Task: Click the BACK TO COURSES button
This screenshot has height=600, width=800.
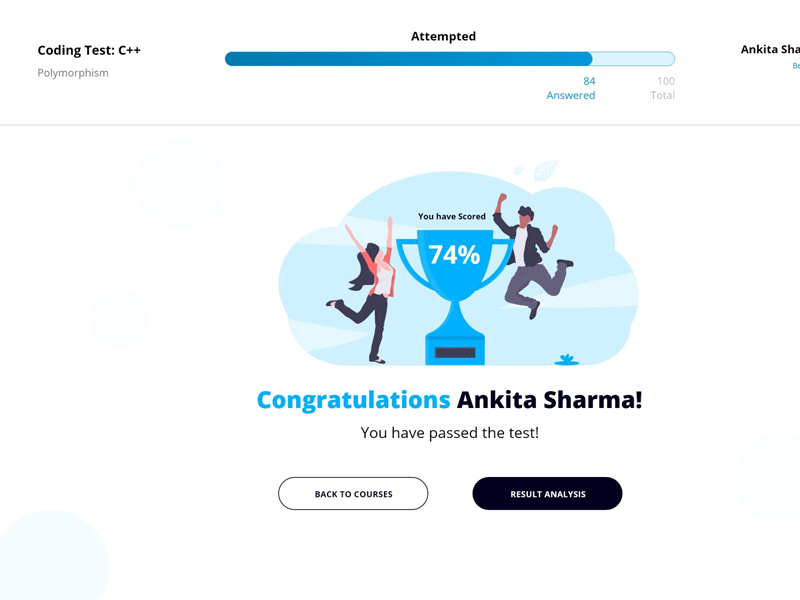Action: click(353, 493)
